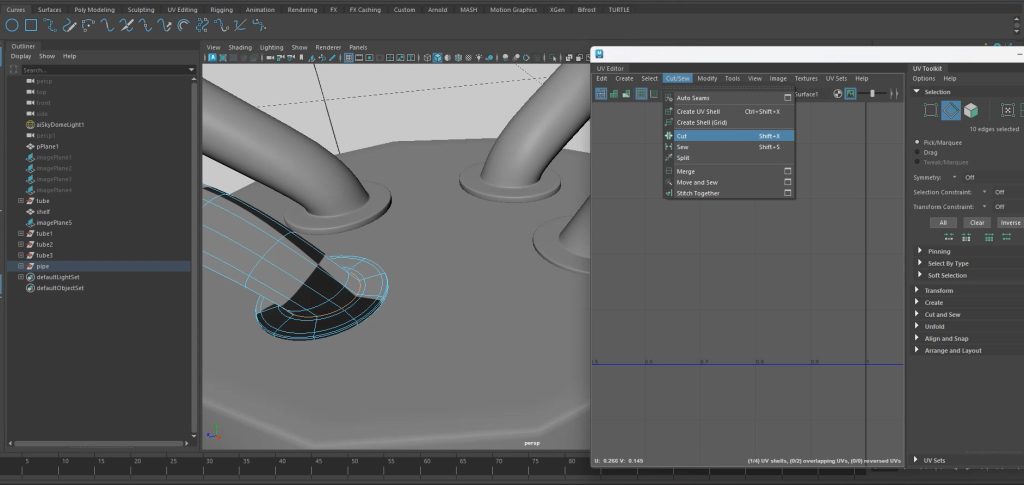Choose Split from the Cut/Sew menu
This screenshot has width=1024, height=485.
tap(729, 158)
